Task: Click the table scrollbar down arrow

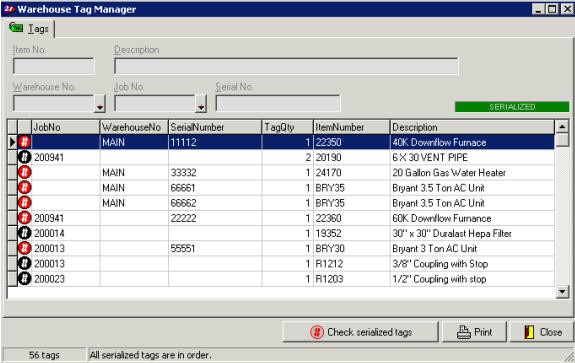Action: tap(562, 292)
